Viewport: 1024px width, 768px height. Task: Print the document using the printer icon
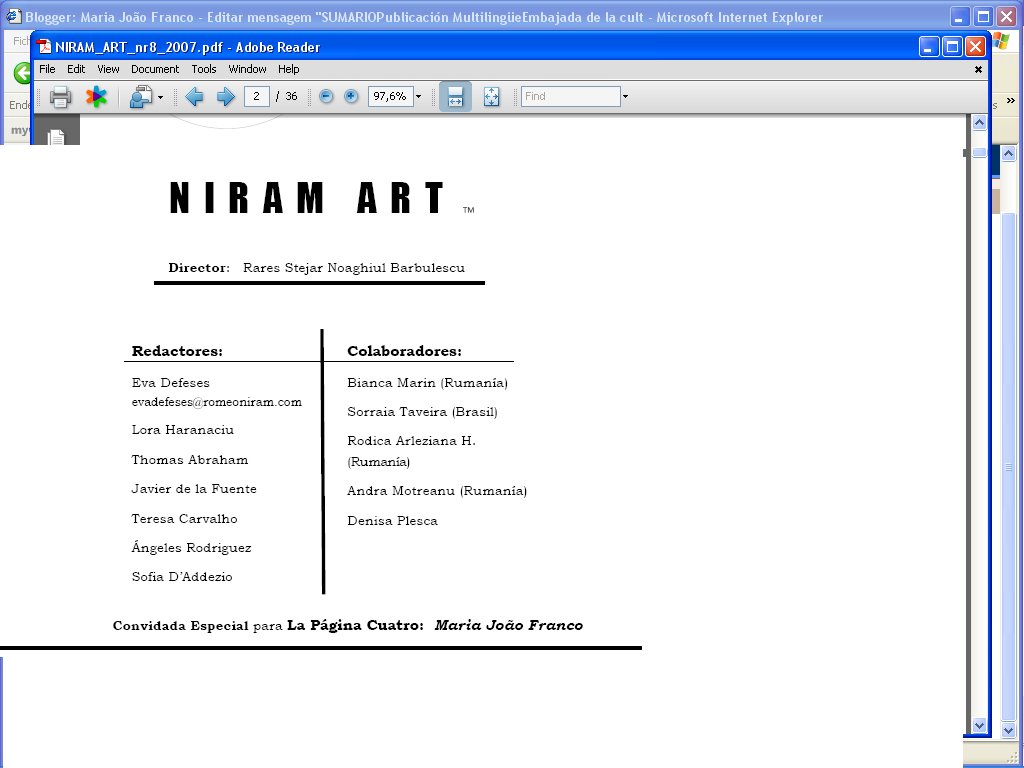pyautogui.click(x=60, y=96)
